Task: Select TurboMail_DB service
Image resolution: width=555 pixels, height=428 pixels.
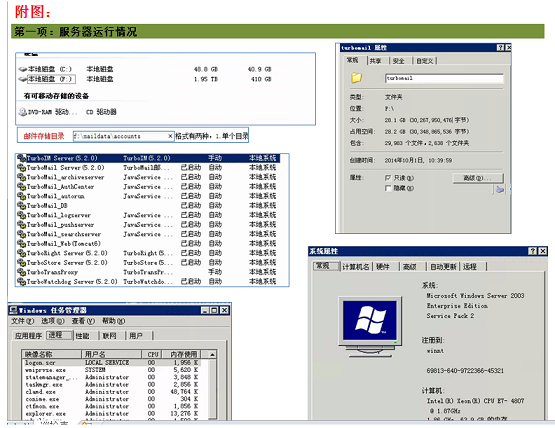Action: tap(148, 205)
